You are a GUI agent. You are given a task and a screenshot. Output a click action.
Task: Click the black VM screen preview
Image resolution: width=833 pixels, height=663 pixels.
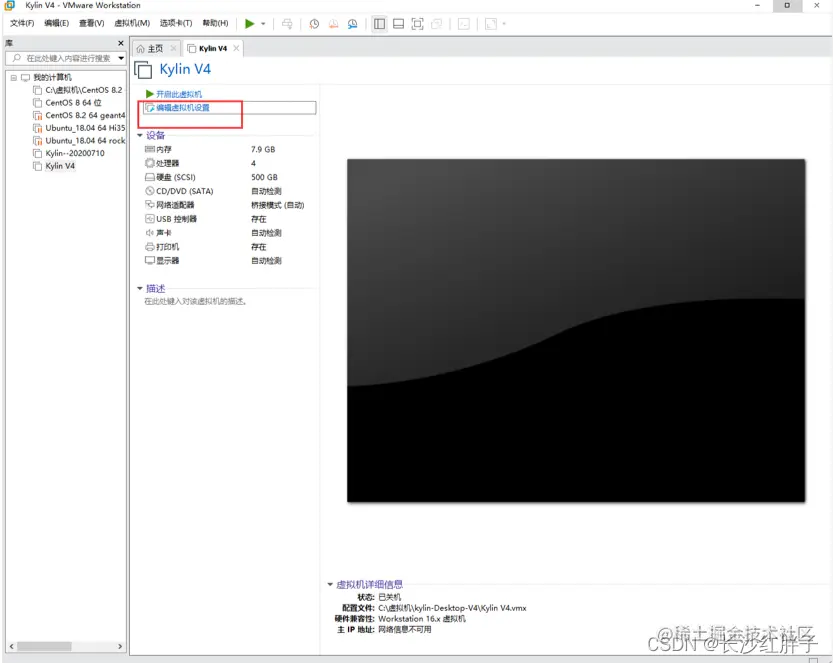(x=576, y=330)
